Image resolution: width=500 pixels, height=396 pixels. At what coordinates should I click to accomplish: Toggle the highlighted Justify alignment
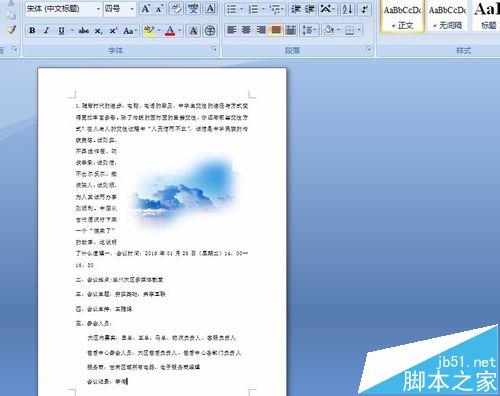(x=276, y=30)
